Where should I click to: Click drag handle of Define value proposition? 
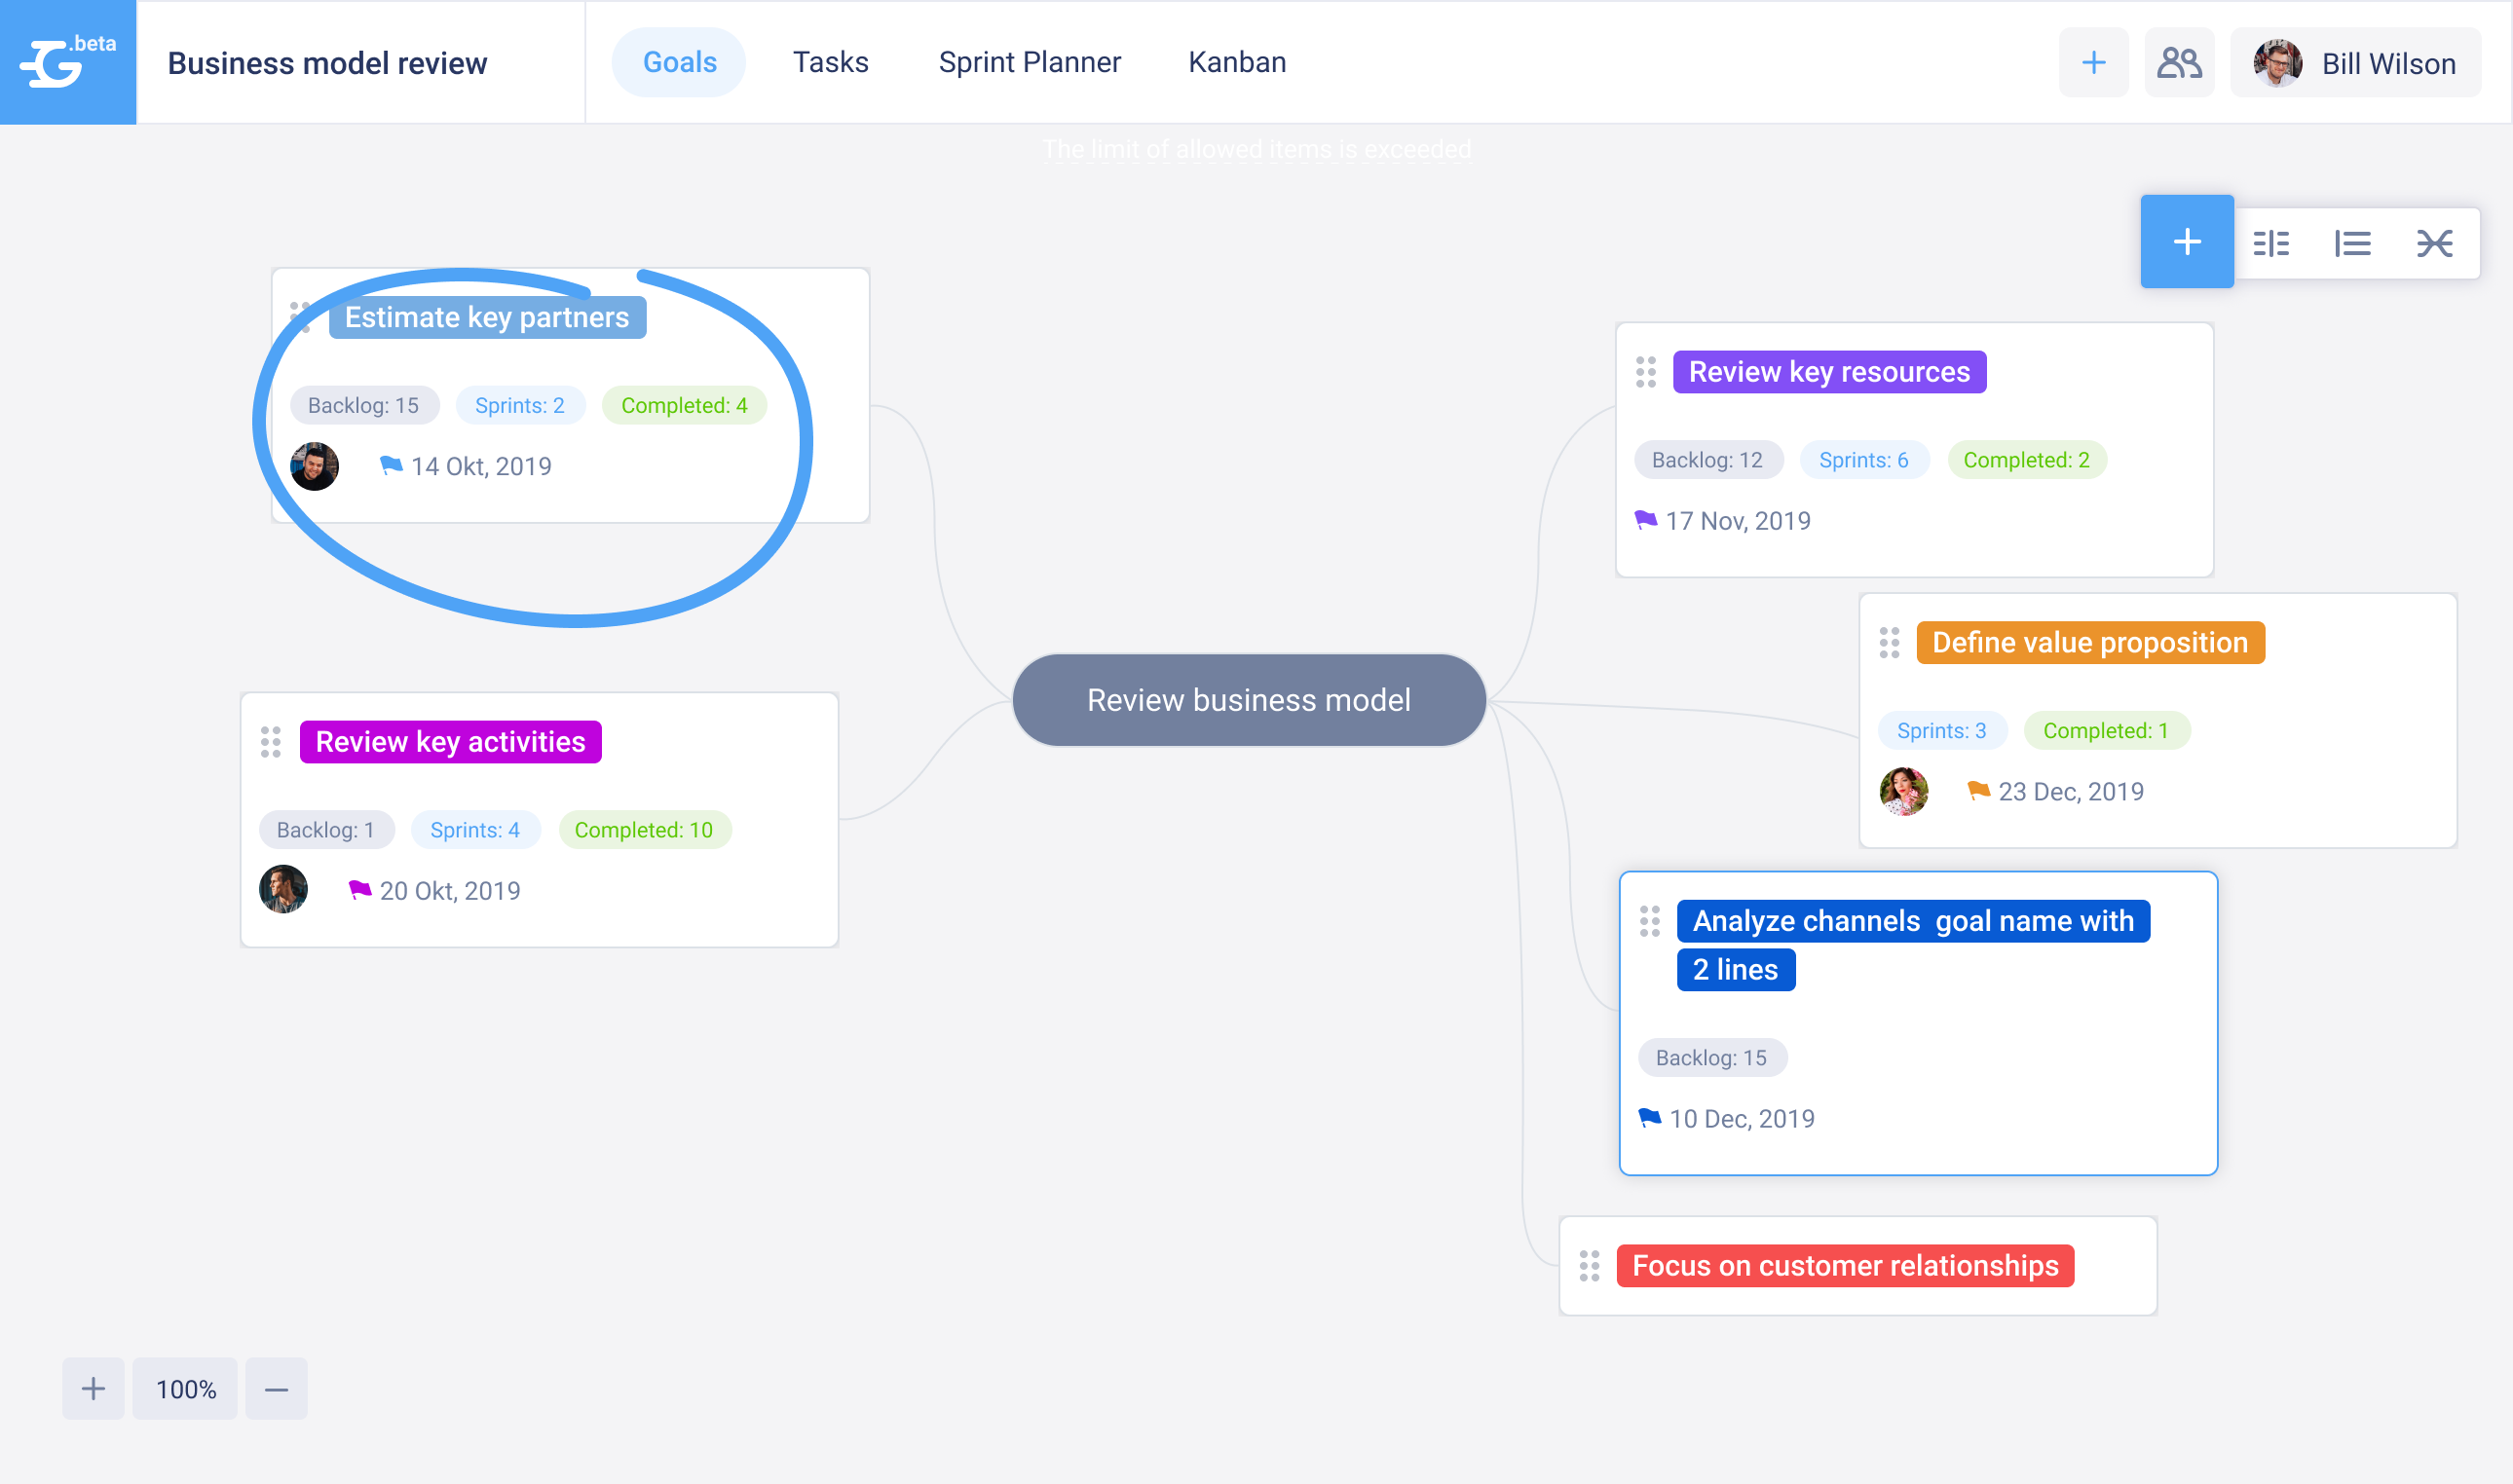click(x=1888, y=643)
